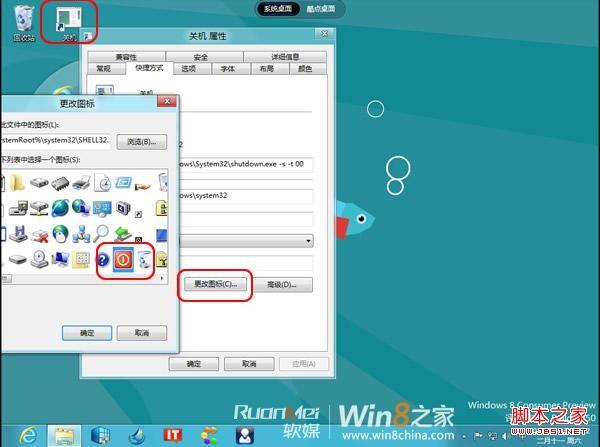Image resolution: width=600 pixels, height=447 pixels.
Task: Click the contact person icon on taskbar
Action: point(245,436)
